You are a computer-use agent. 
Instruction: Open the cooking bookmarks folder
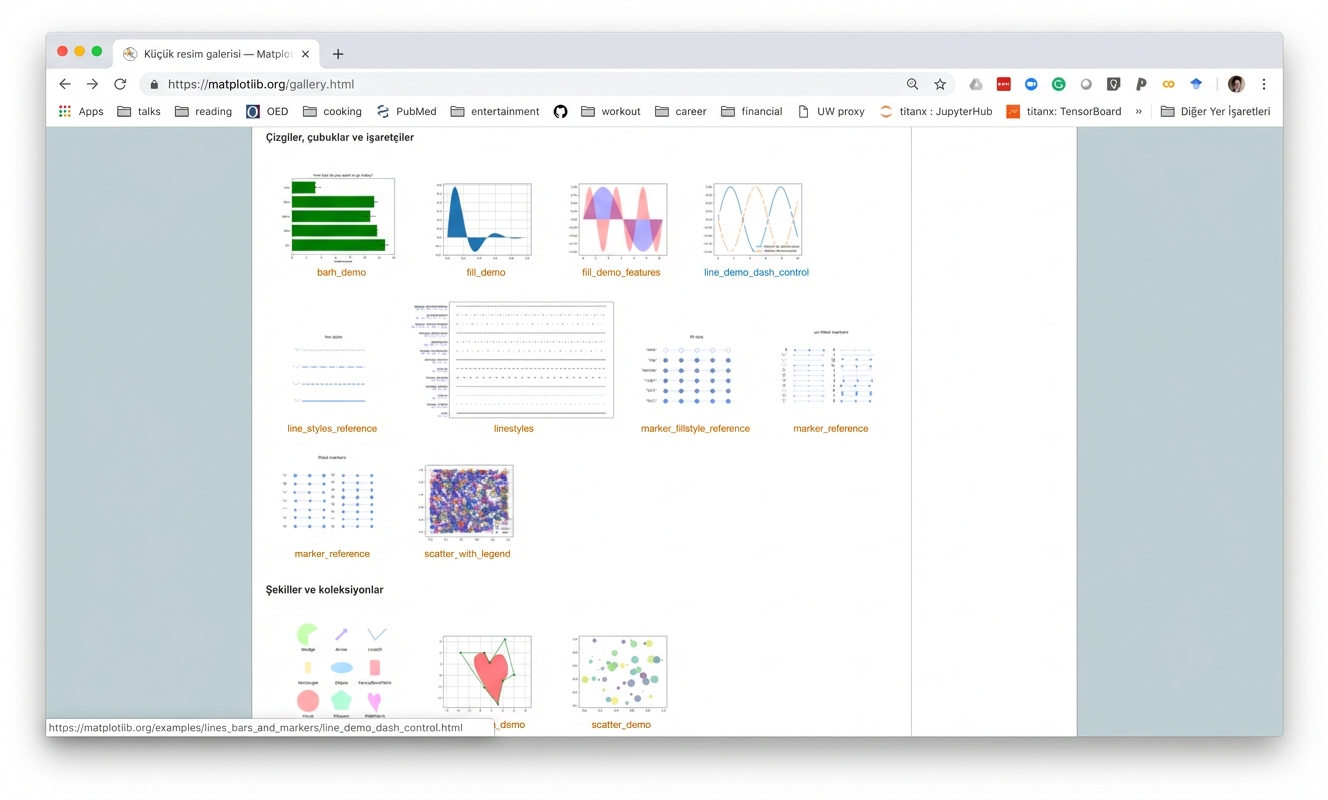point(332,112)
